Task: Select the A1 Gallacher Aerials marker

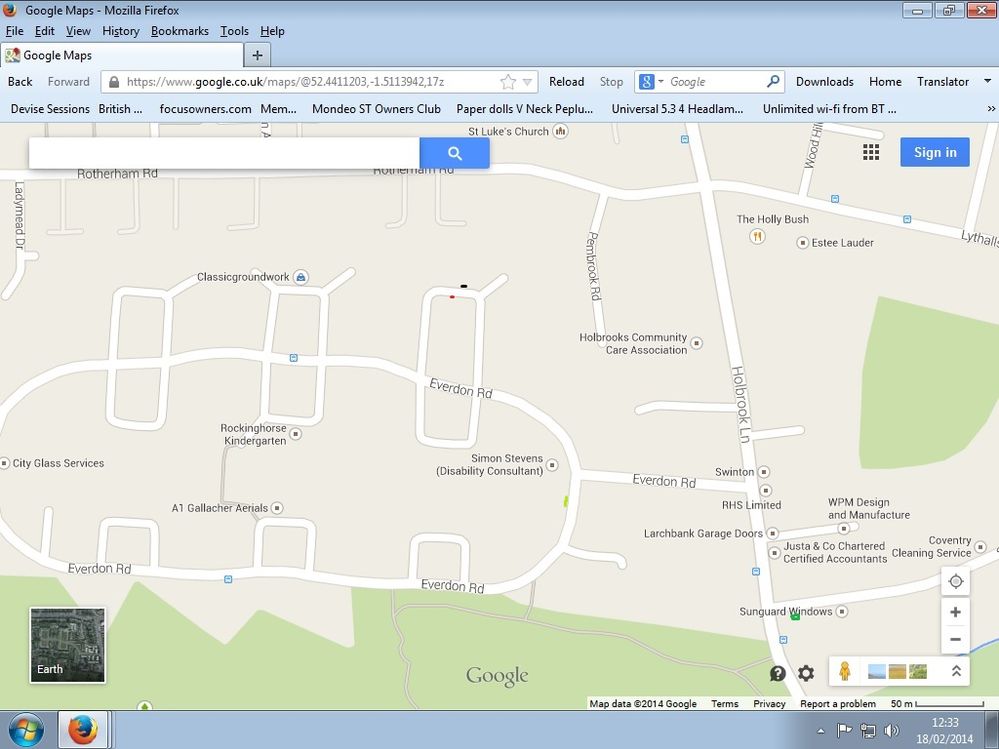Action: click(277, 508)
